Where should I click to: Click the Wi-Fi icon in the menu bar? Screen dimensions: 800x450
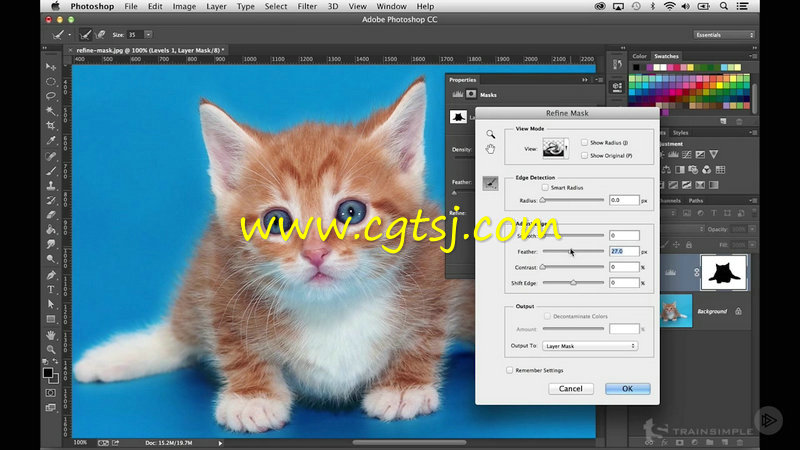tap(669, 7)
